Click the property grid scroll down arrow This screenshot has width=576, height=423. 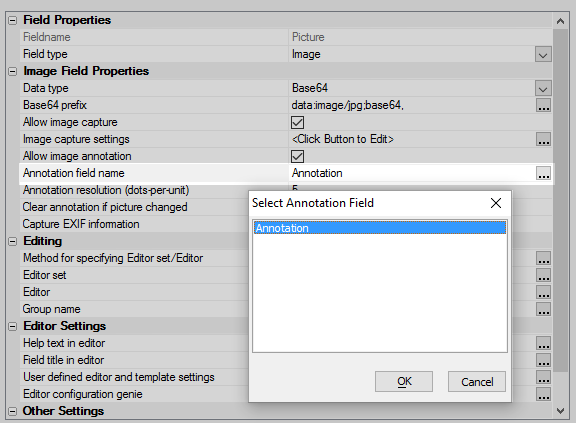pos(561,411)
